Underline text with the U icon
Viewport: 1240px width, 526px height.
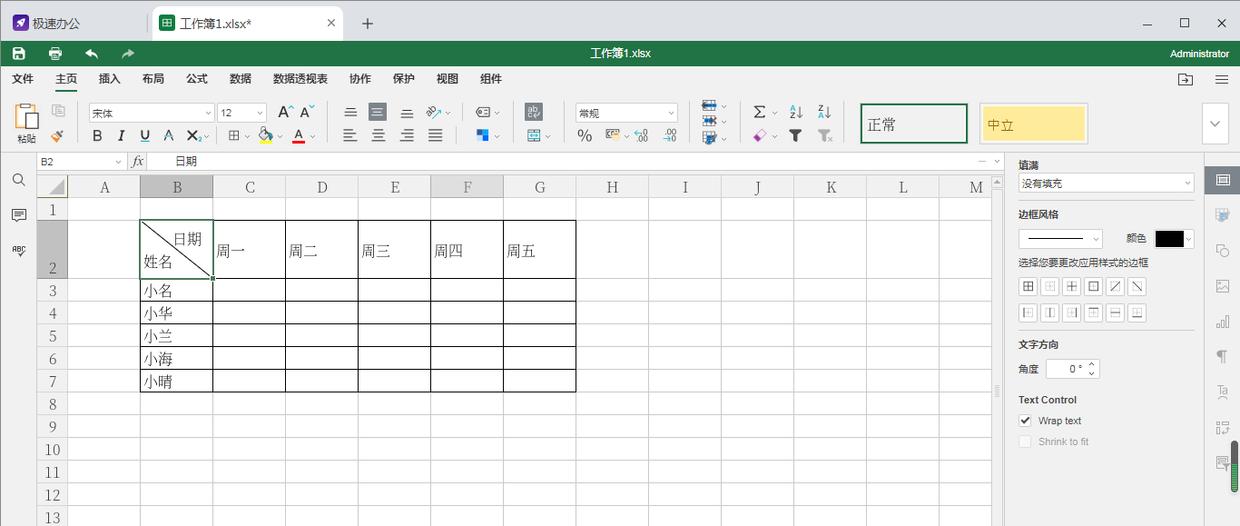click(x=145, y=136)
